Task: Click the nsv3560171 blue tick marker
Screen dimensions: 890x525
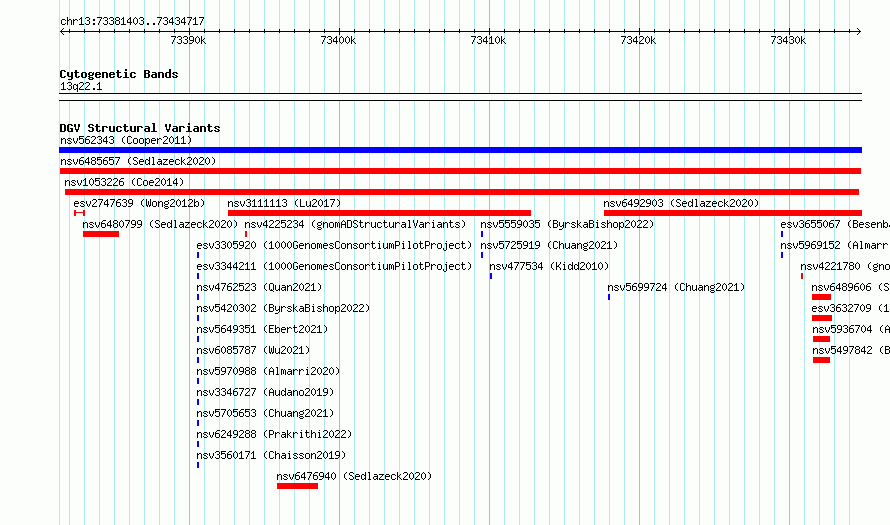Action: (198, 465)
